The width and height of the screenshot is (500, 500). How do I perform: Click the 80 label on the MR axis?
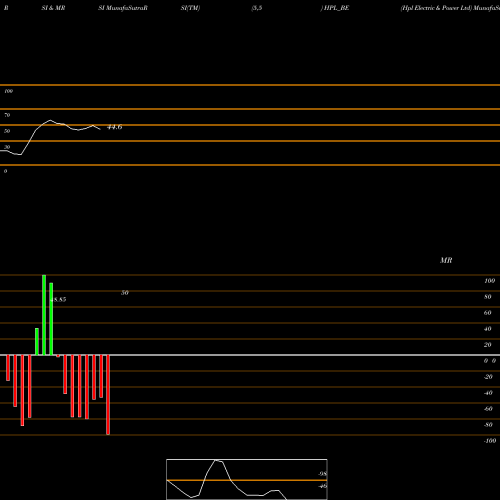pyautogui.click(x=488, y=297)
